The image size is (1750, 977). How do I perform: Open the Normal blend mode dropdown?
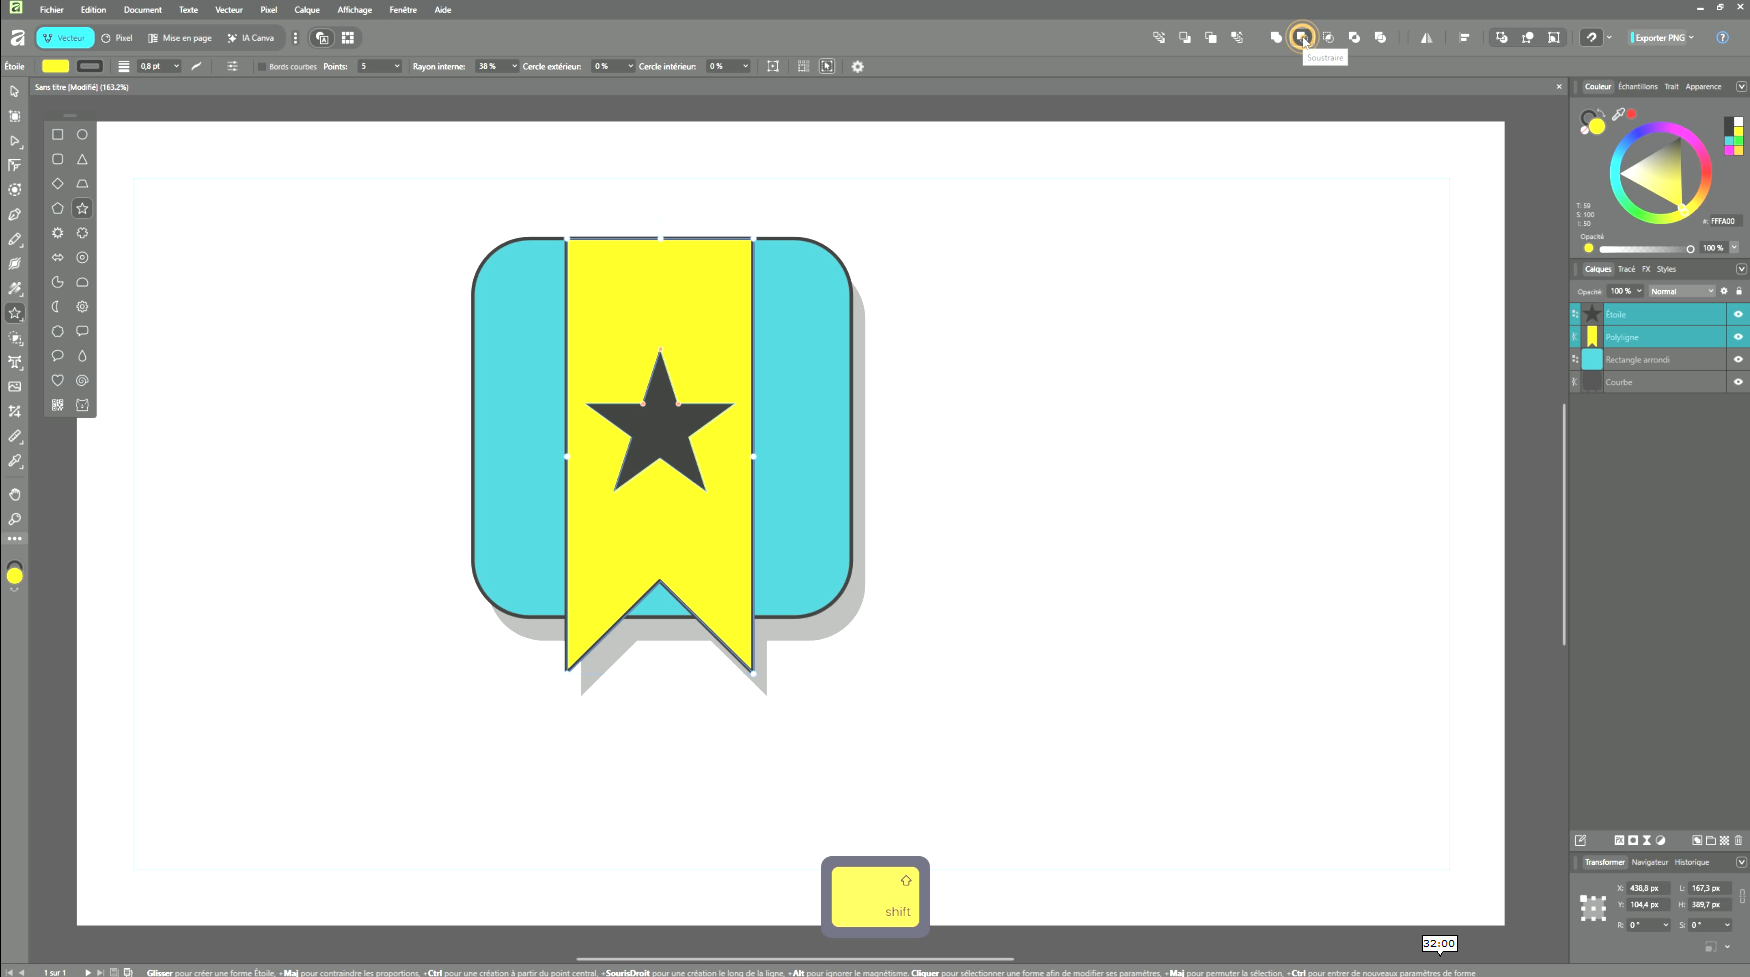pos(1682,291)
